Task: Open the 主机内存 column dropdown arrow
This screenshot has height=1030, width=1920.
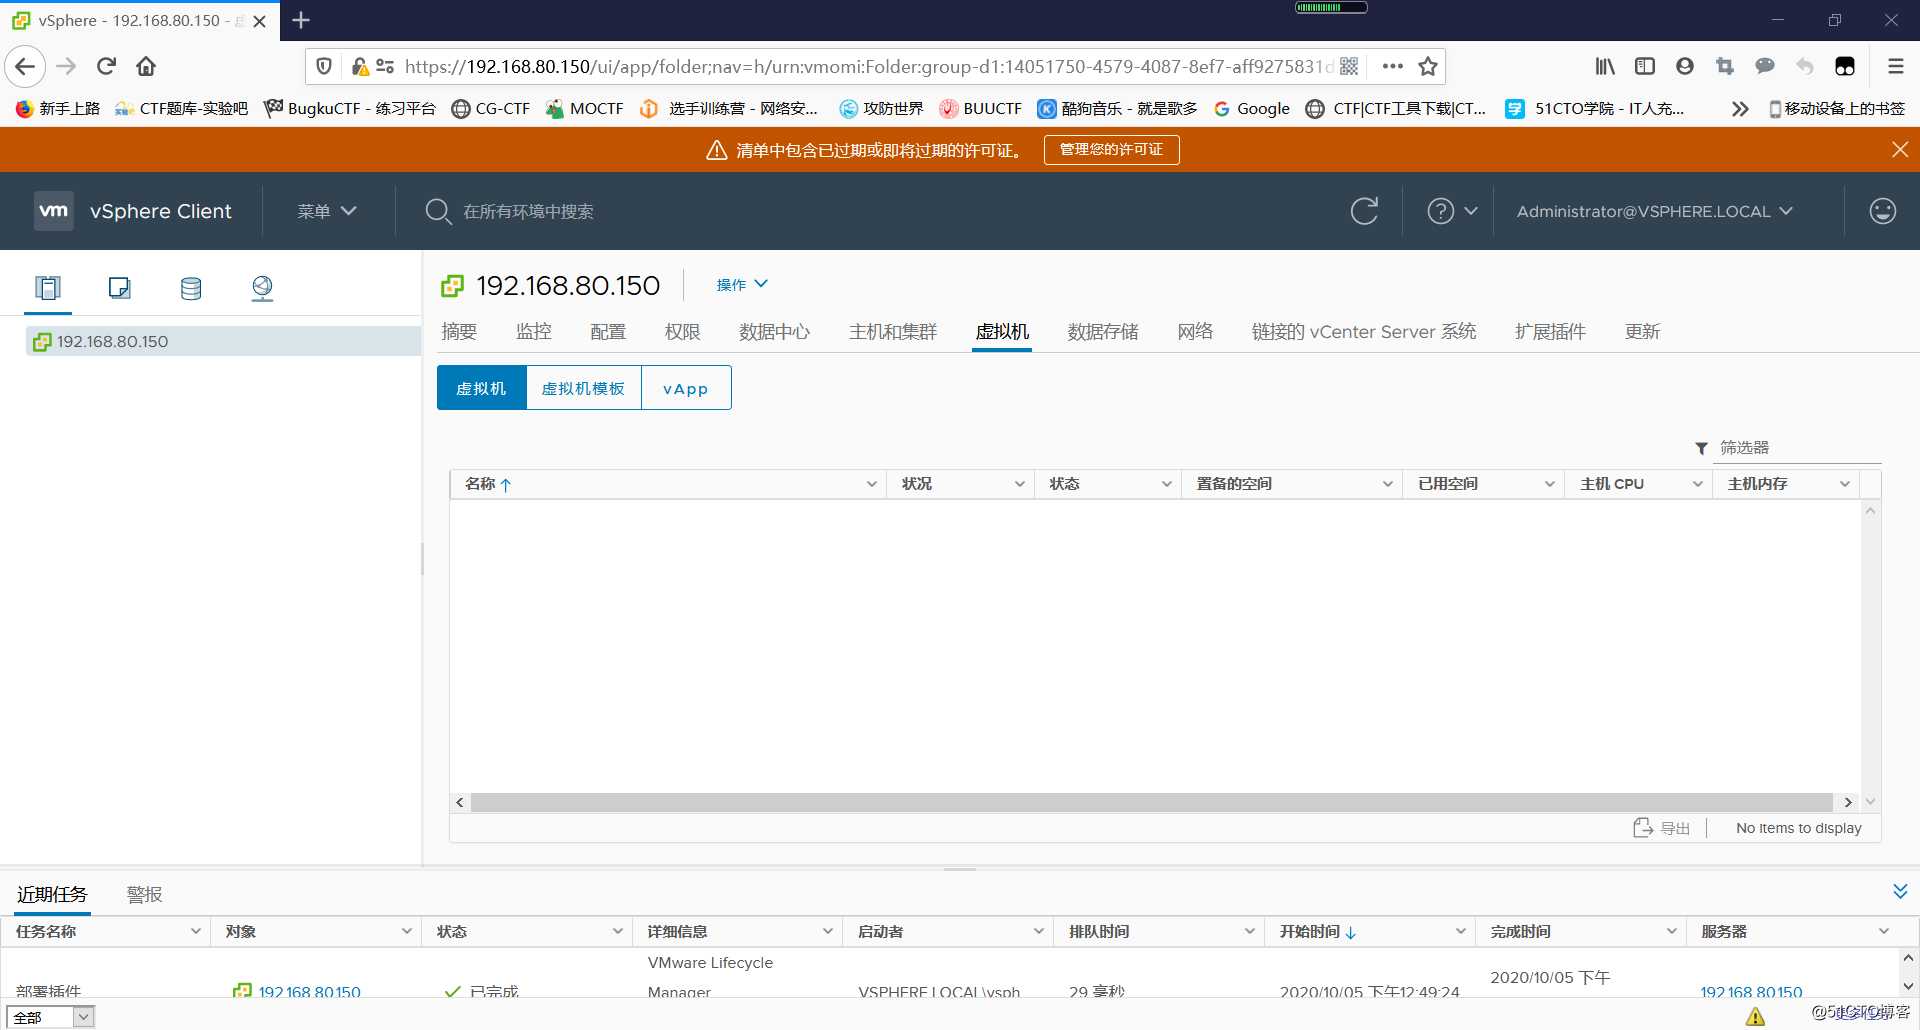Action: pyautogui.click(x=1845, y=484)
